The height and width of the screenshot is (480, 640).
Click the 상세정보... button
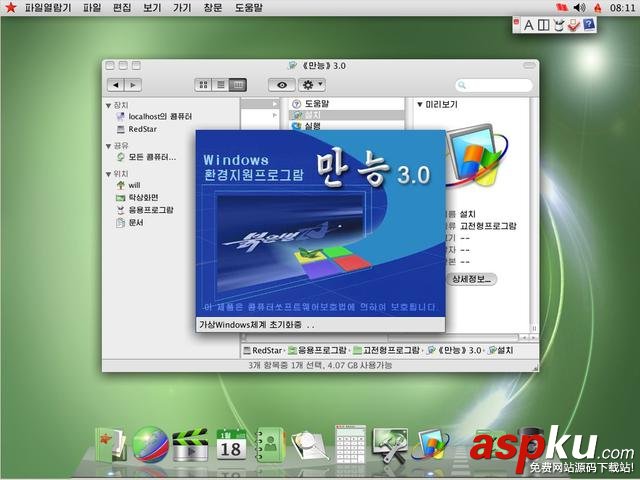click(472, 279)
